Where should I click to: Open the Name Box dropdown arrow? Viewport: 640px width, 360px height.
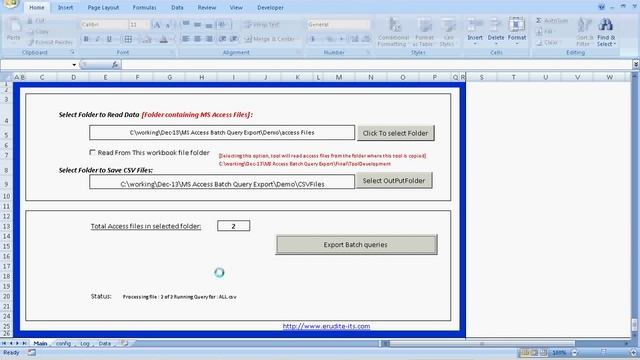[x=74, y=64]
